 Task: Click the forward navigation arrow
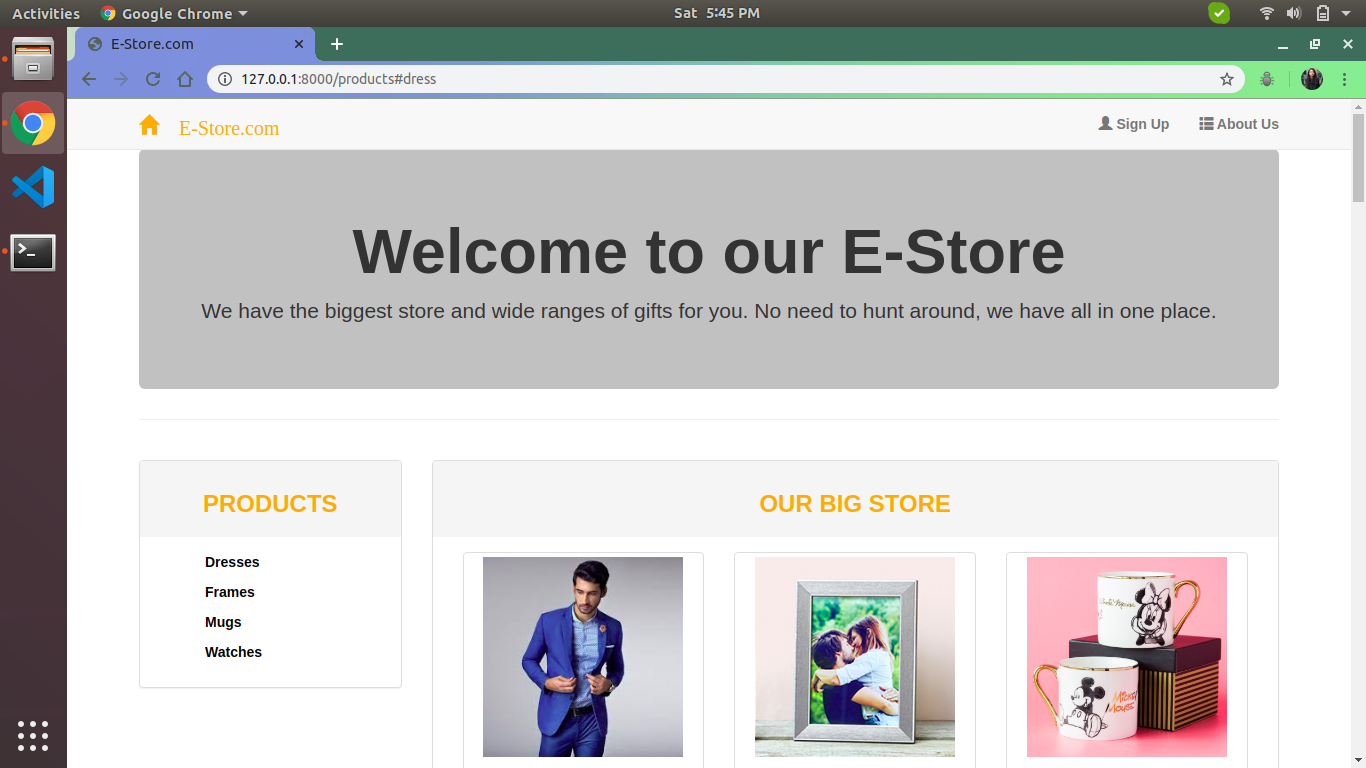click(x=121, y=79)
